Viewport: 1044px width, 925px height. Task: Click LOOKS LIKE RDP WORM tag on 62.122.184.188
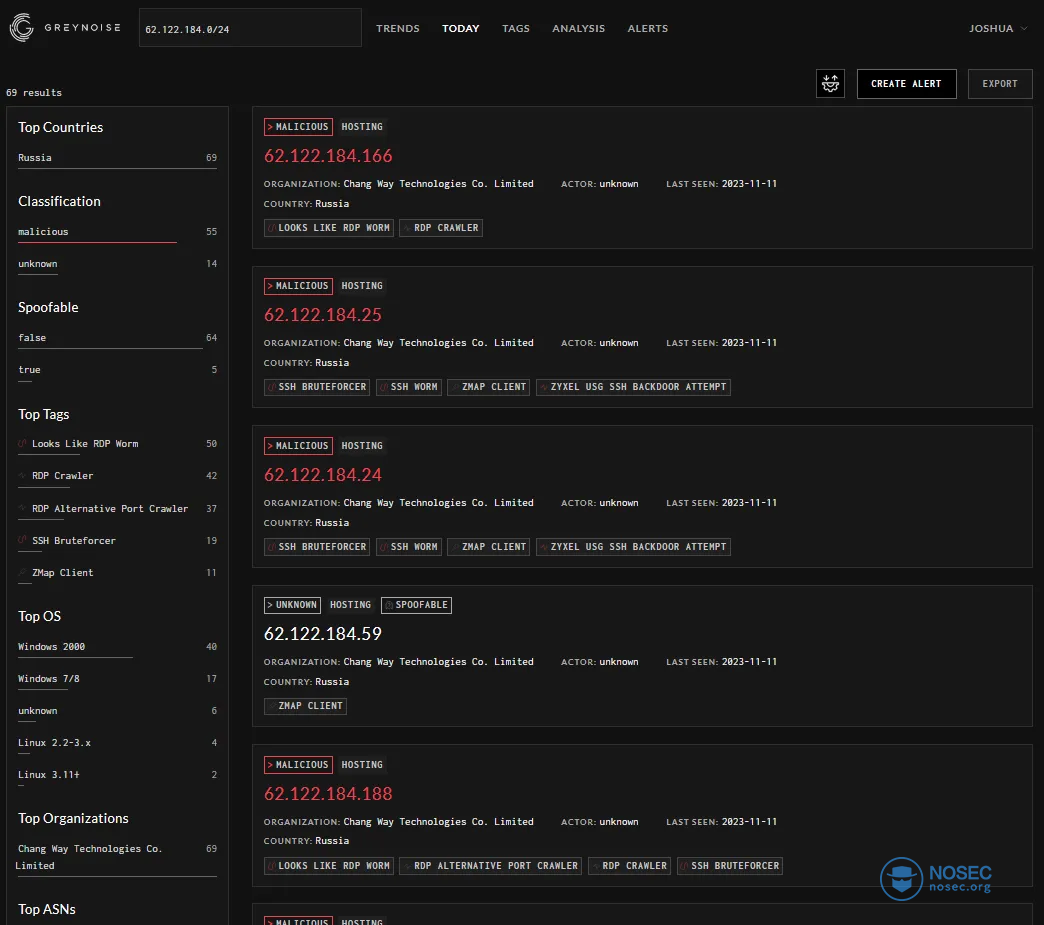click(329, 866)
